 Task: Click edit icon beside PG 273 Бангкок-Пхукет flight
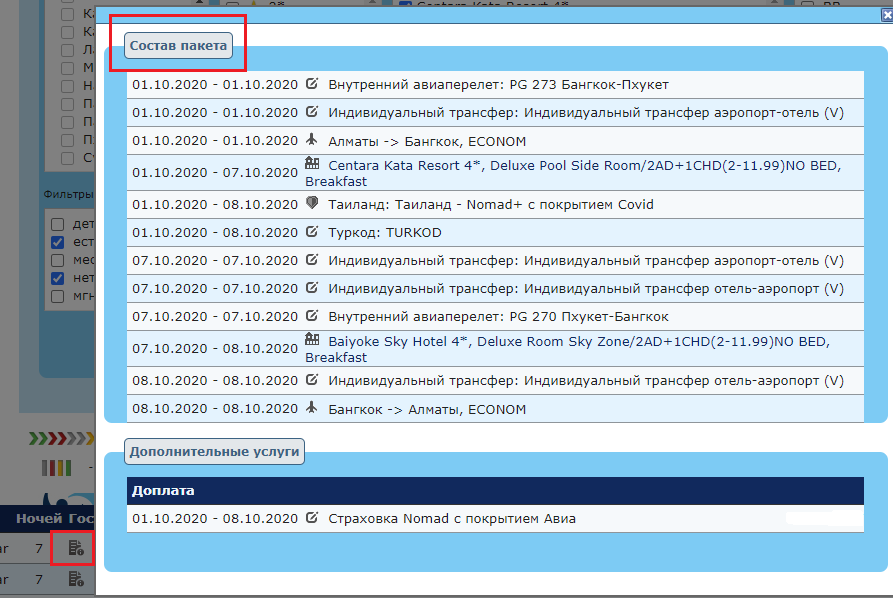point(312,85)
